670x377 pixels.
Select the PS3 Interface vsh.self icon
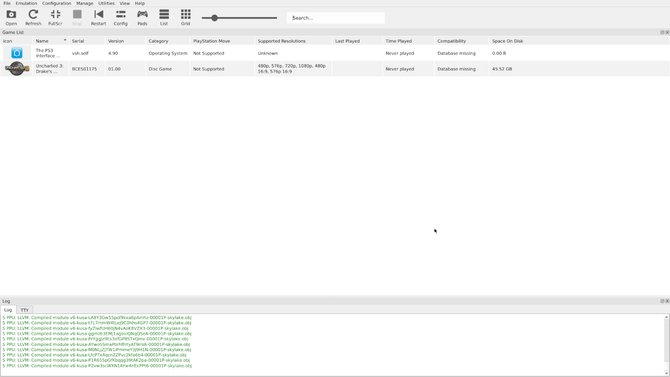click(17, 53)
